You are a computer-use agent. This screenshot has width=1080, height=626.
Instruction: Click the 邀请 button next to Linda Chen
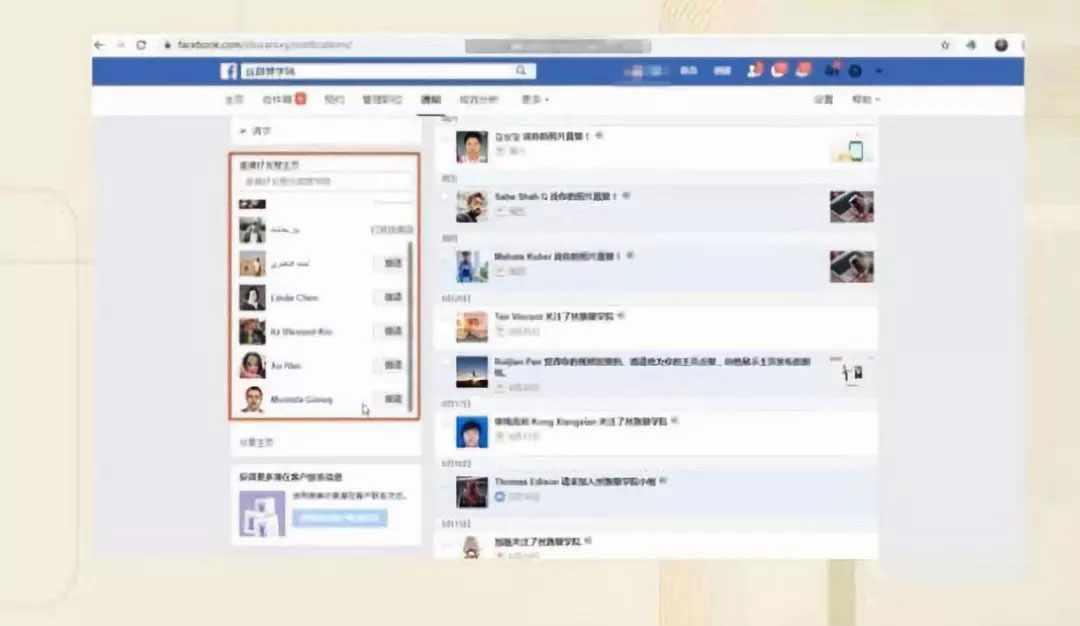point(390,297)
